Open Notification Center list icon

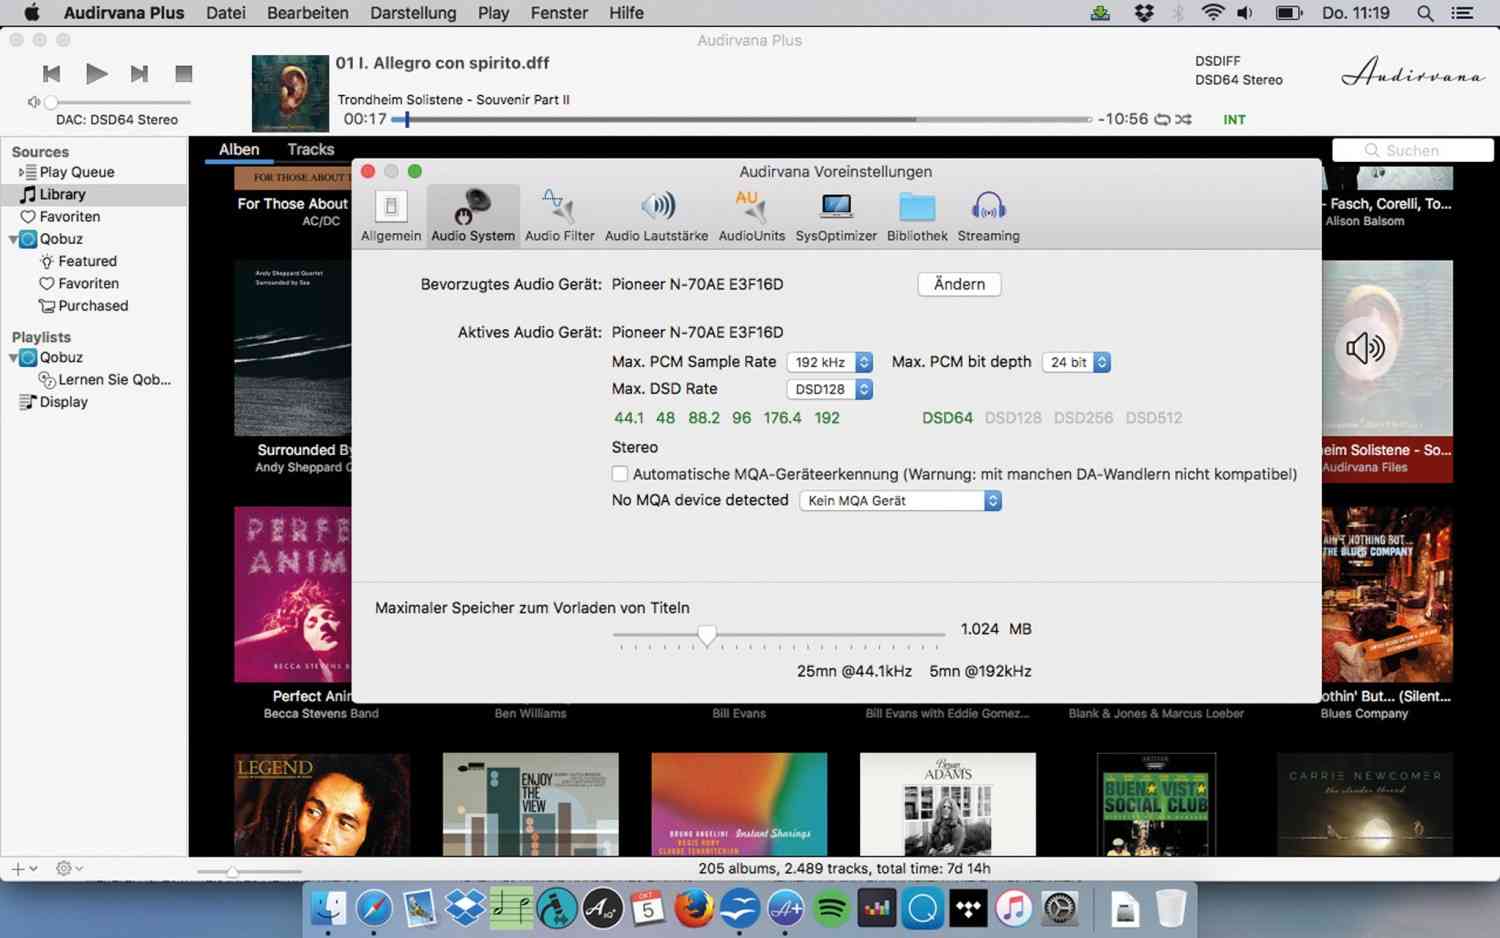pos(1462,13)
